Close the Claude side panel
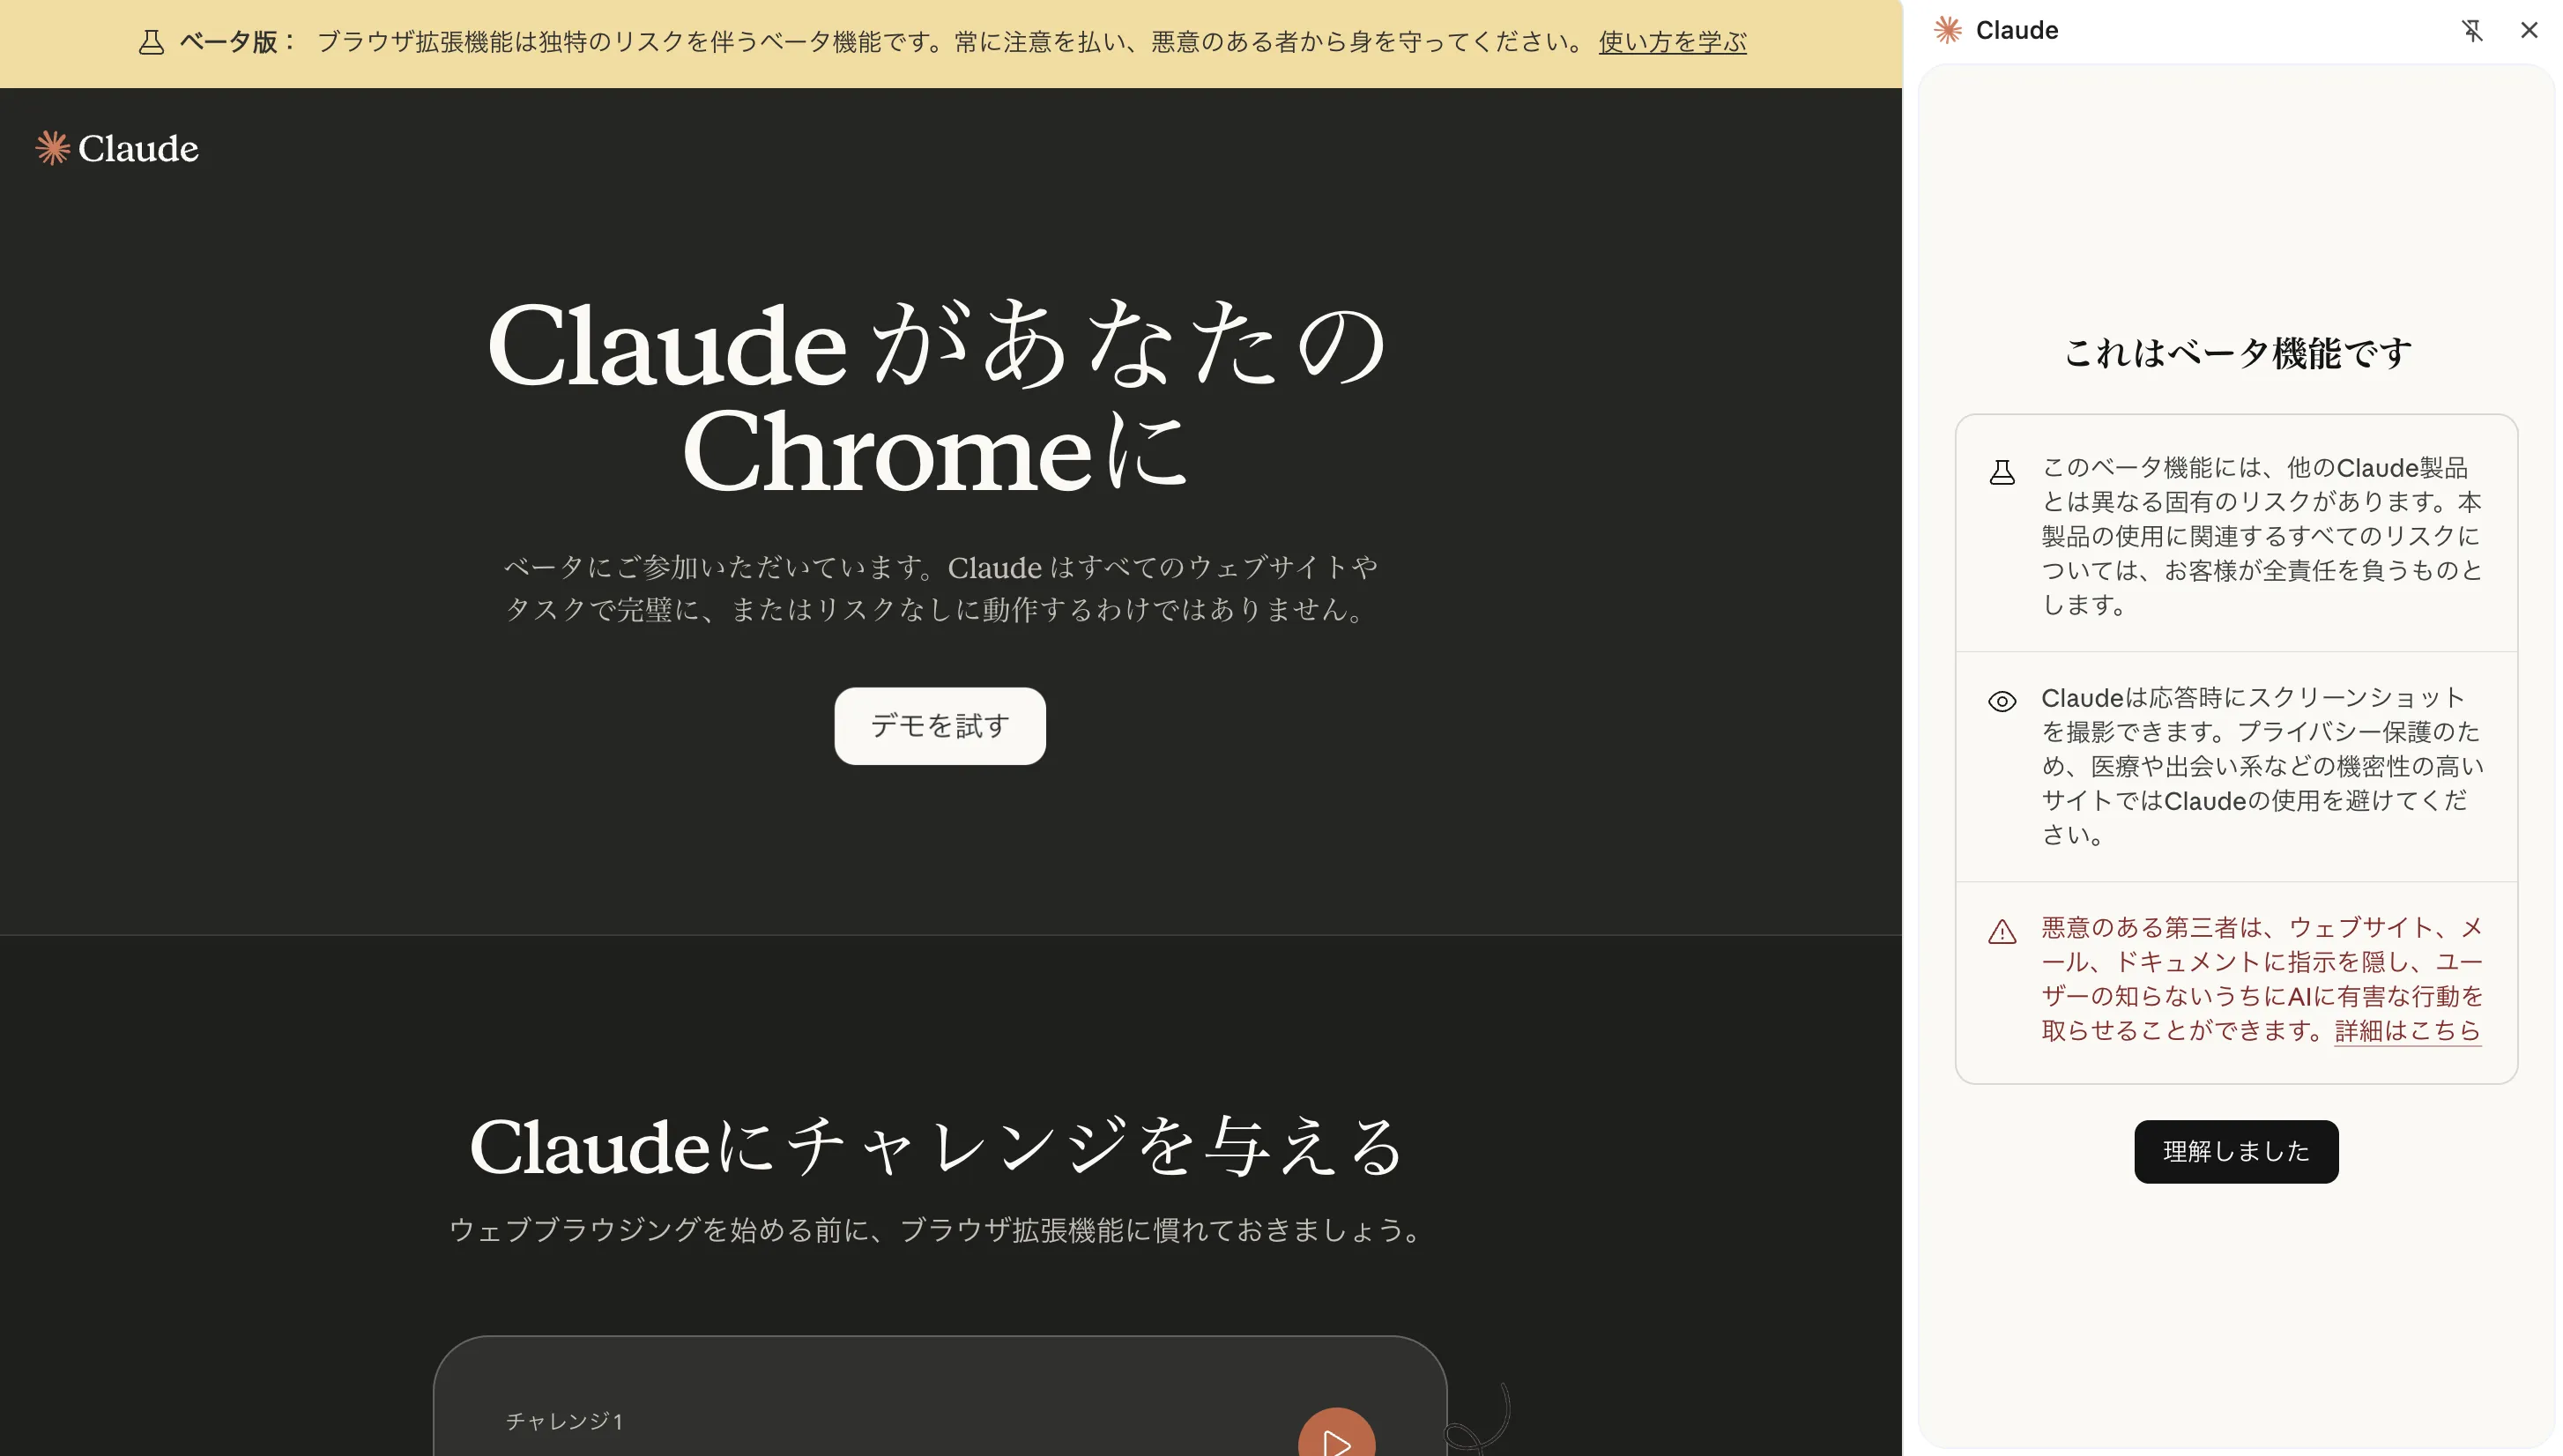The height and width of the screenshot is (1456, 2563). click(2529, 30)
